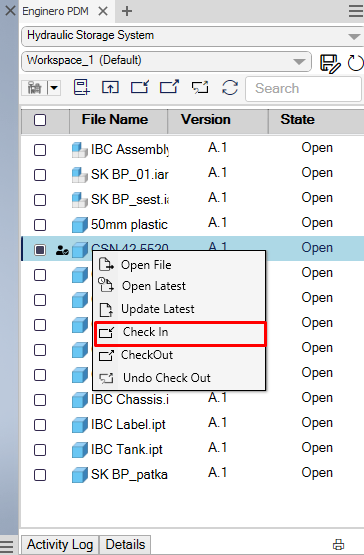Click into the Search field
The width and height of the screenshot is (364, 555).
pos(303,88)
